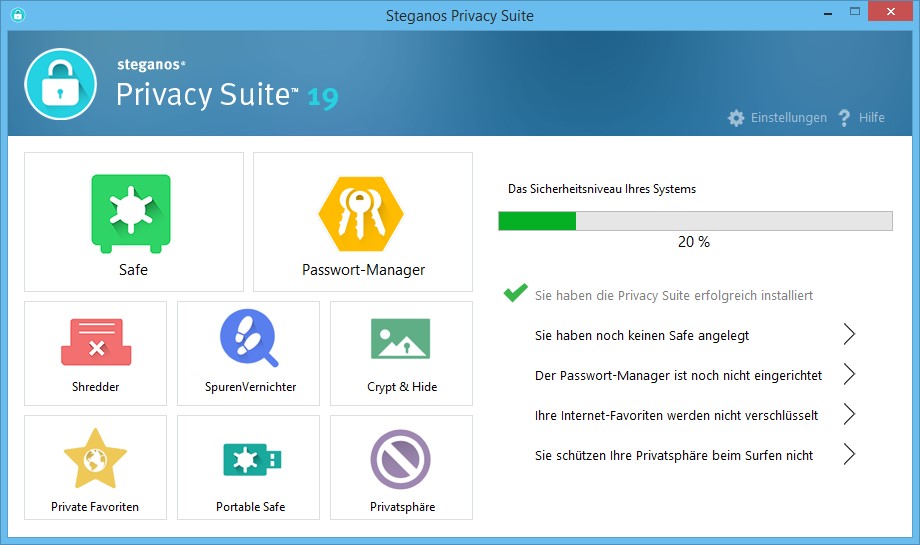Click the 'Portable Safe' tile label
This screenshot has width=920, height=545.
[x=251, y=506]
